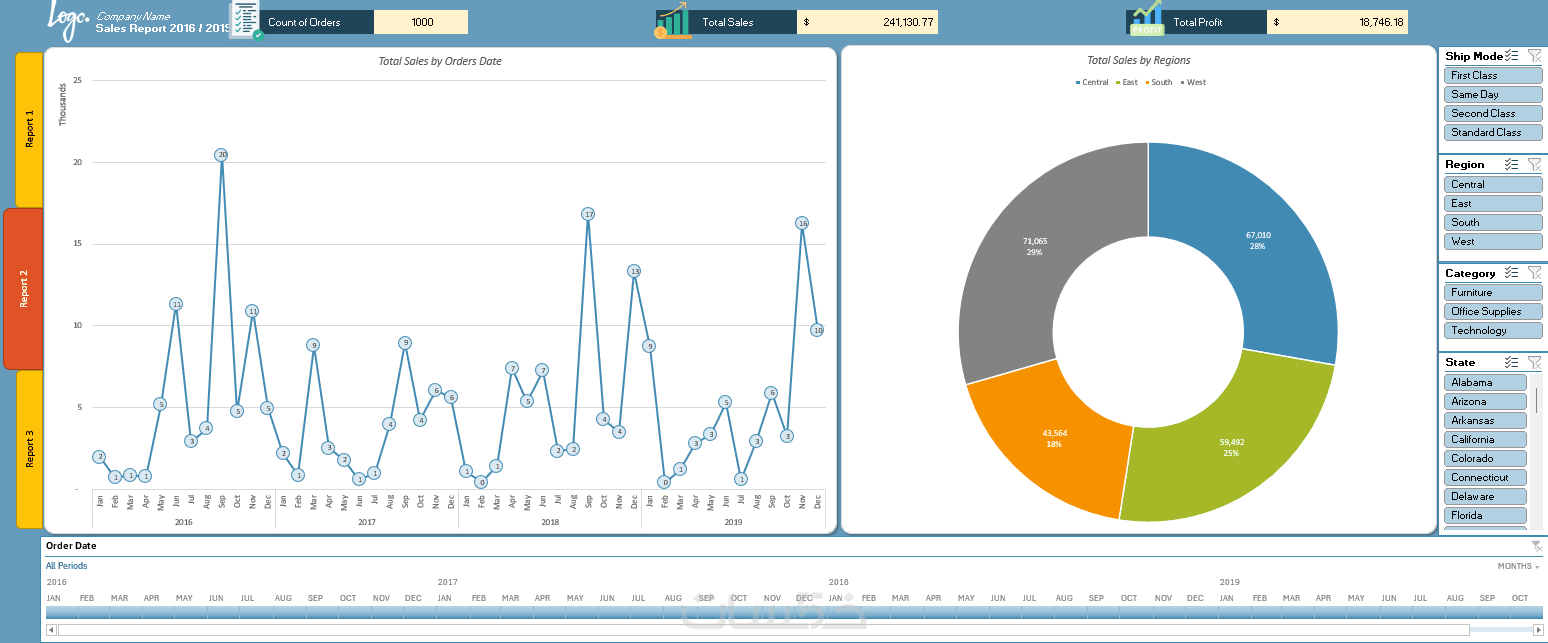Open the MONTHS time-level dropdown
The width and height of the screenshot is (1548, 643).
point(1519,567)
